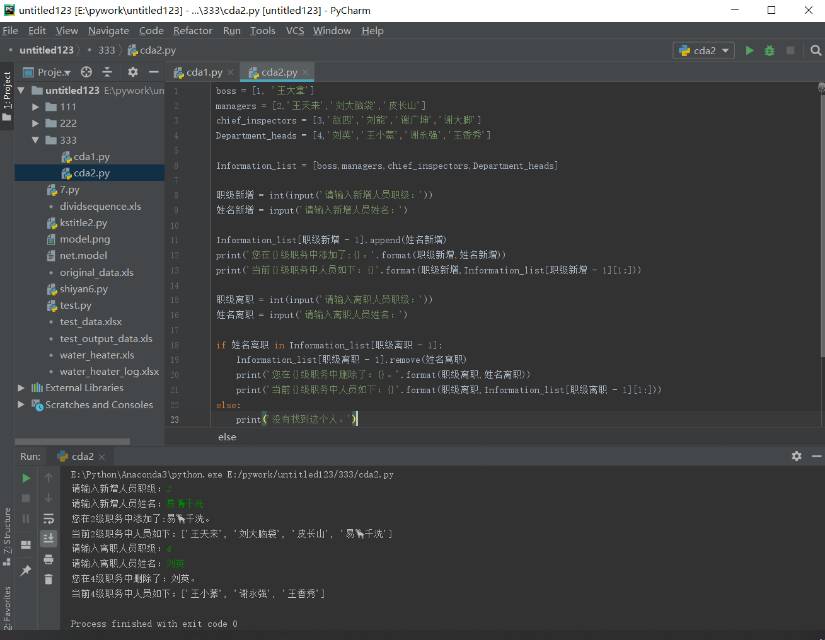
Task: Open the Run panel settings gear
Action: click(796, 456)
